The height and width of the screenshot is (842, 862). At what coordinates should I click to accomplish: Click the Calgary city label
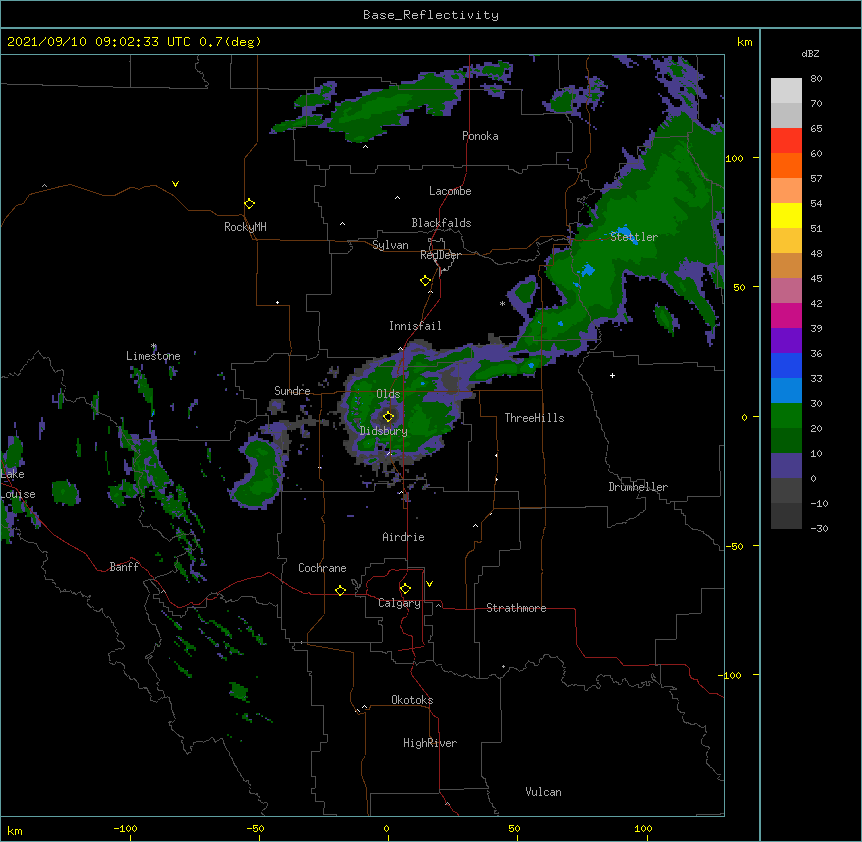[x=399, y=603]
